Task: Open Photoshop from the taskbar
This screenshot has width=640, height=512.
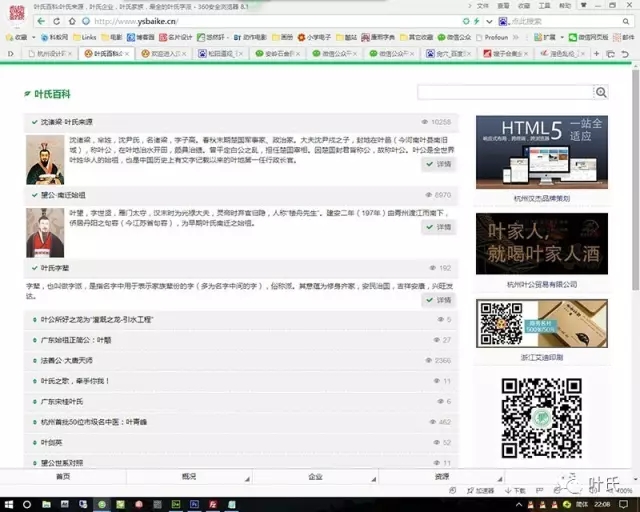Action: click(x=194, y=505)
